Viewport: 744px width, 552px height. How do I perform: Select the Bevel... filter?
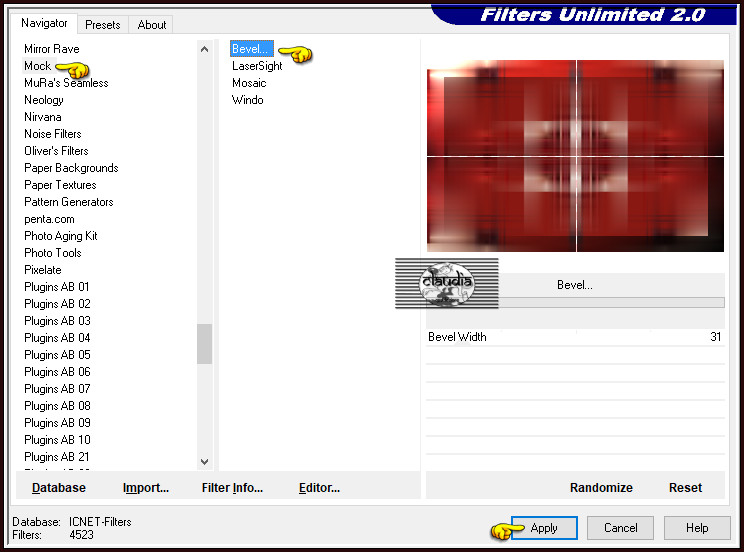(251, 49)
